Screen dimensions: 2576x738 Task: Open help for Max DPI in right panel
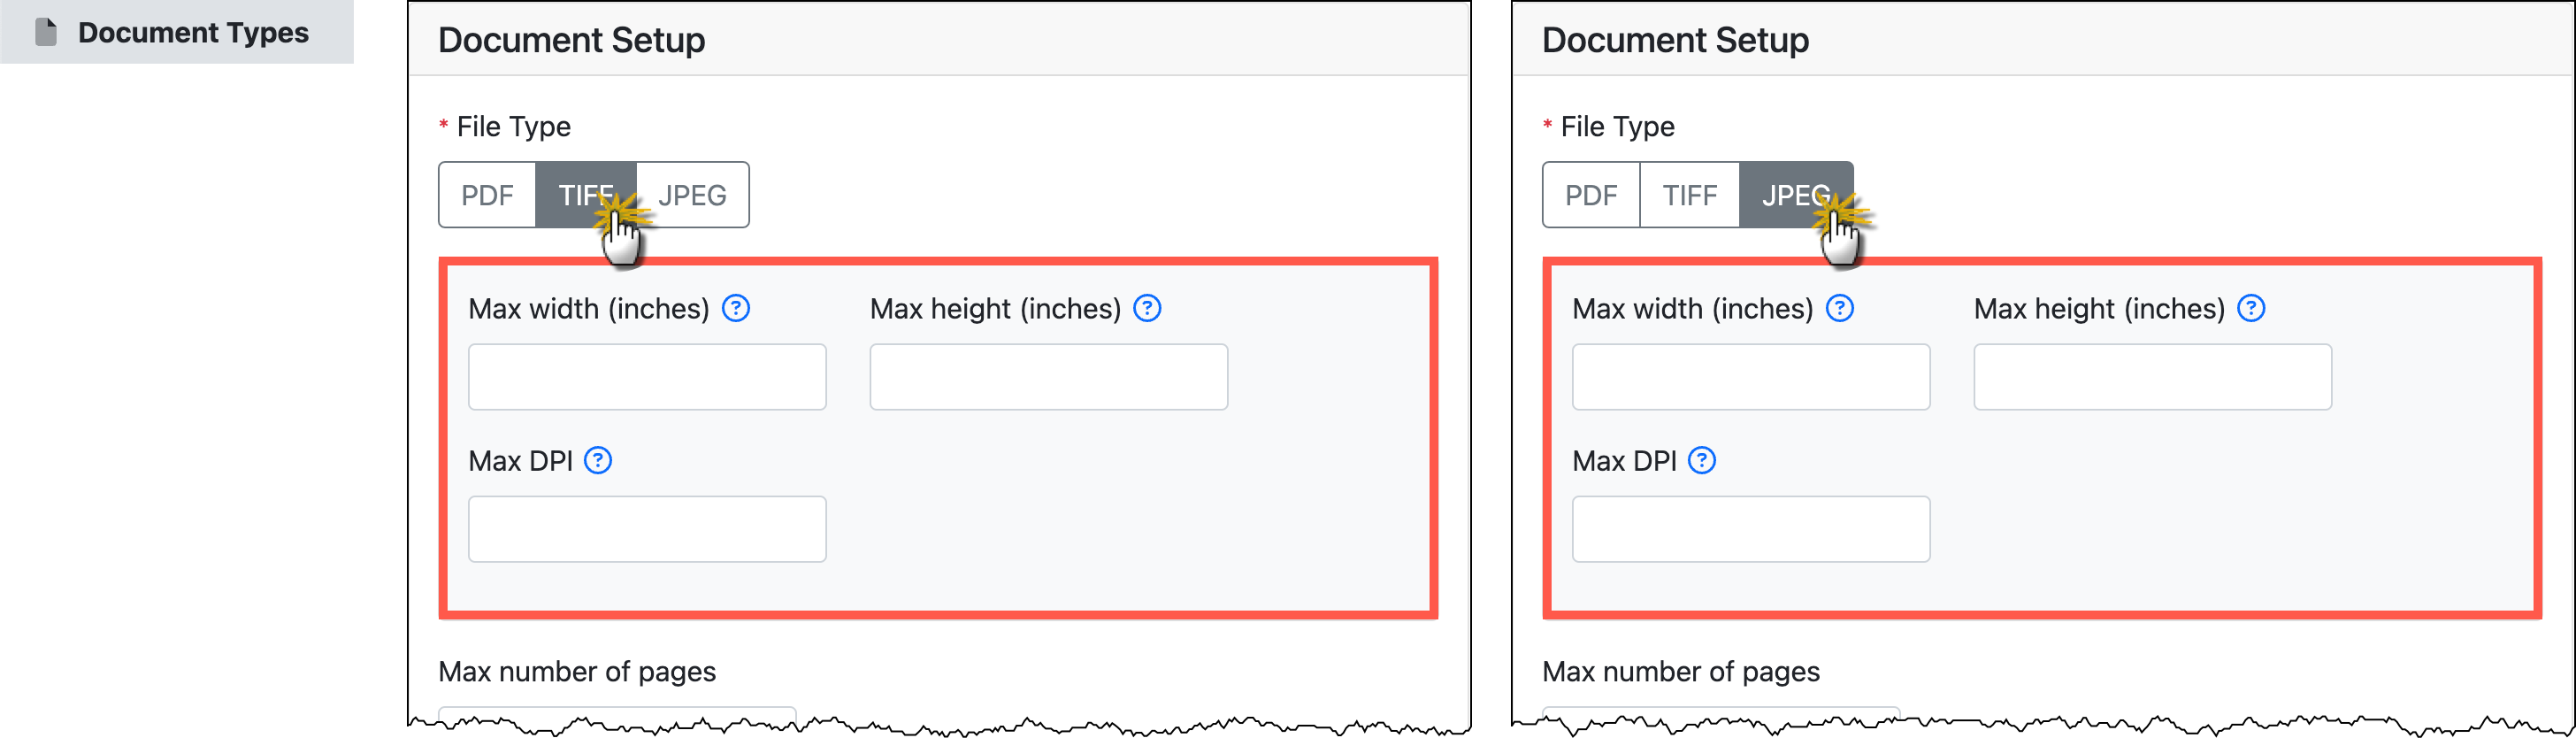tap(1702, 460)
